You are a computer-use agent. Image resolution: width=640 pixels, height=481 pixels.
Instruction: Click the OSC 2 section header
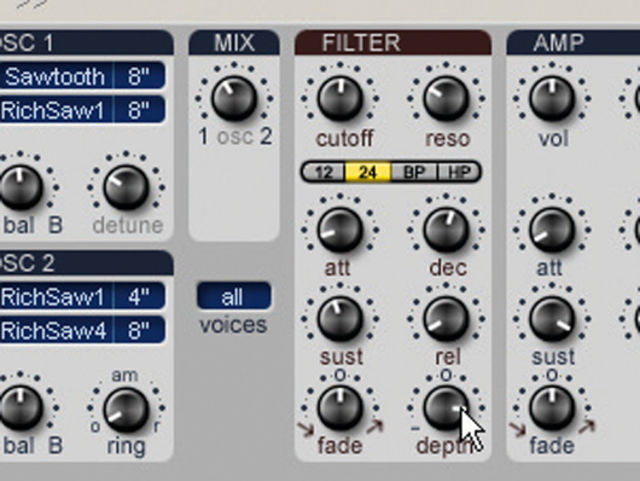(x=87, y=263)
